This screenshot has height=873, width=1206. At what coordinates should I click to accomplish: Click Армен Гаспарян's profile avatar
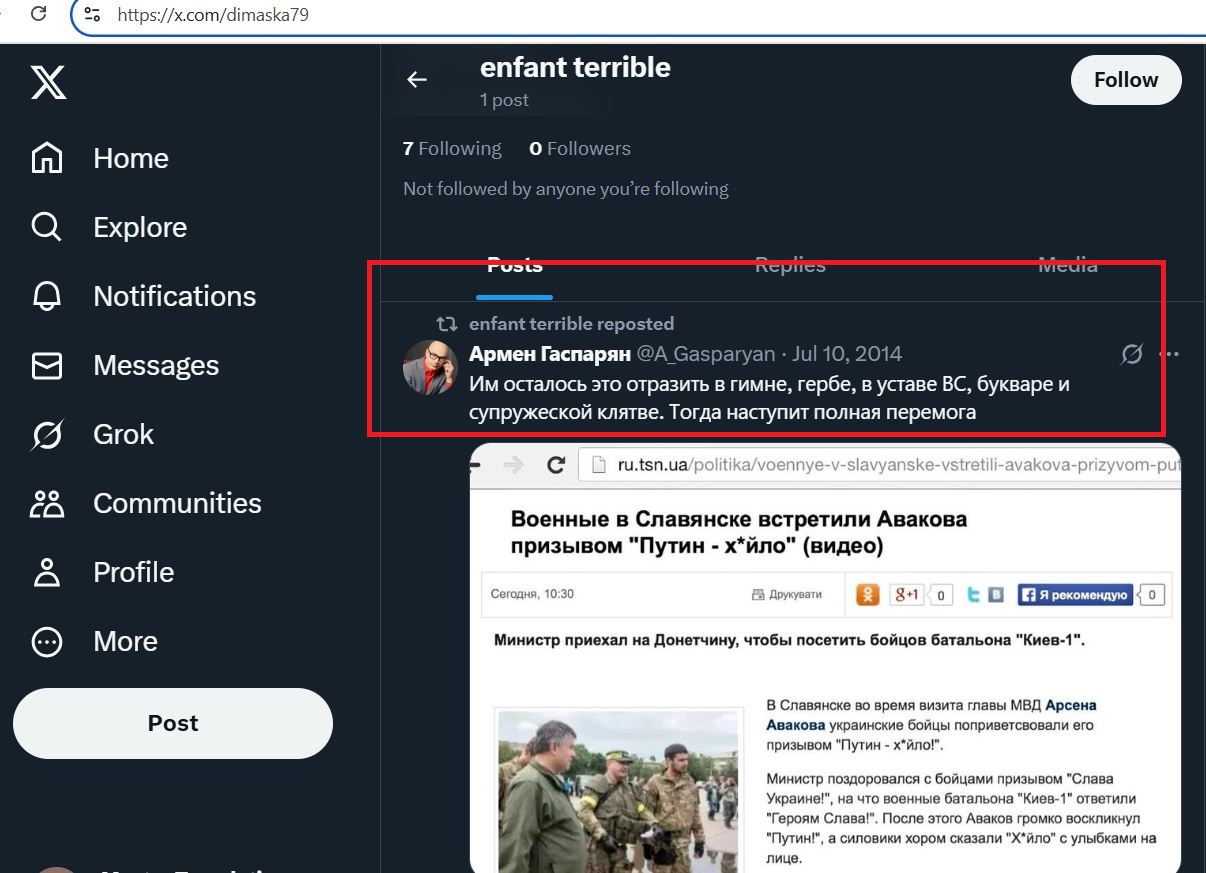(430, 367)
